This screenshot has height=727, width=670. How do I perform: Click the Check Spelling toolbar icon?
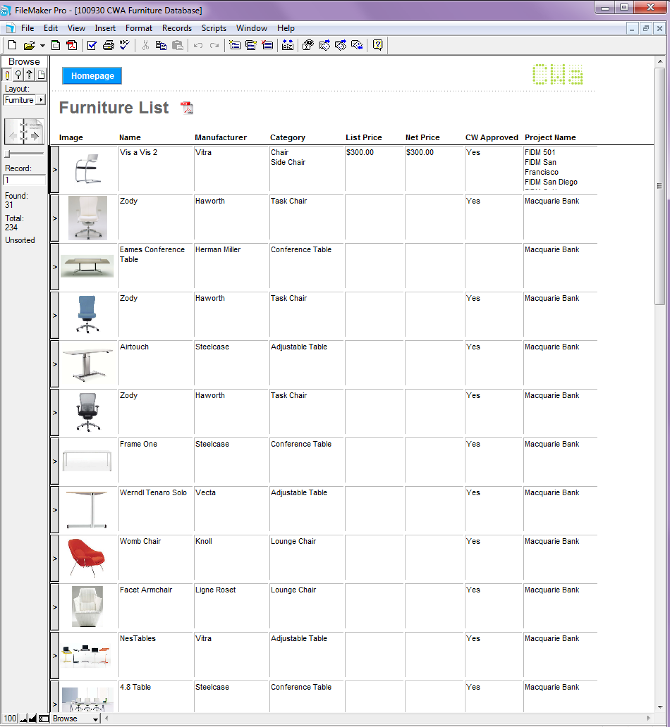(125, 45)
